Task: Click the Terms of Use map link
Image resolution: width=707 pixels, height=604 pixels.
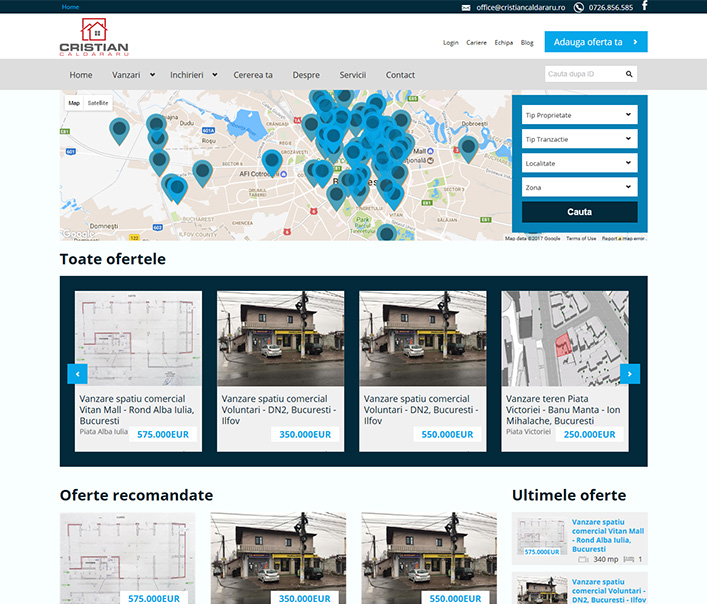Action: click(581, 238)
